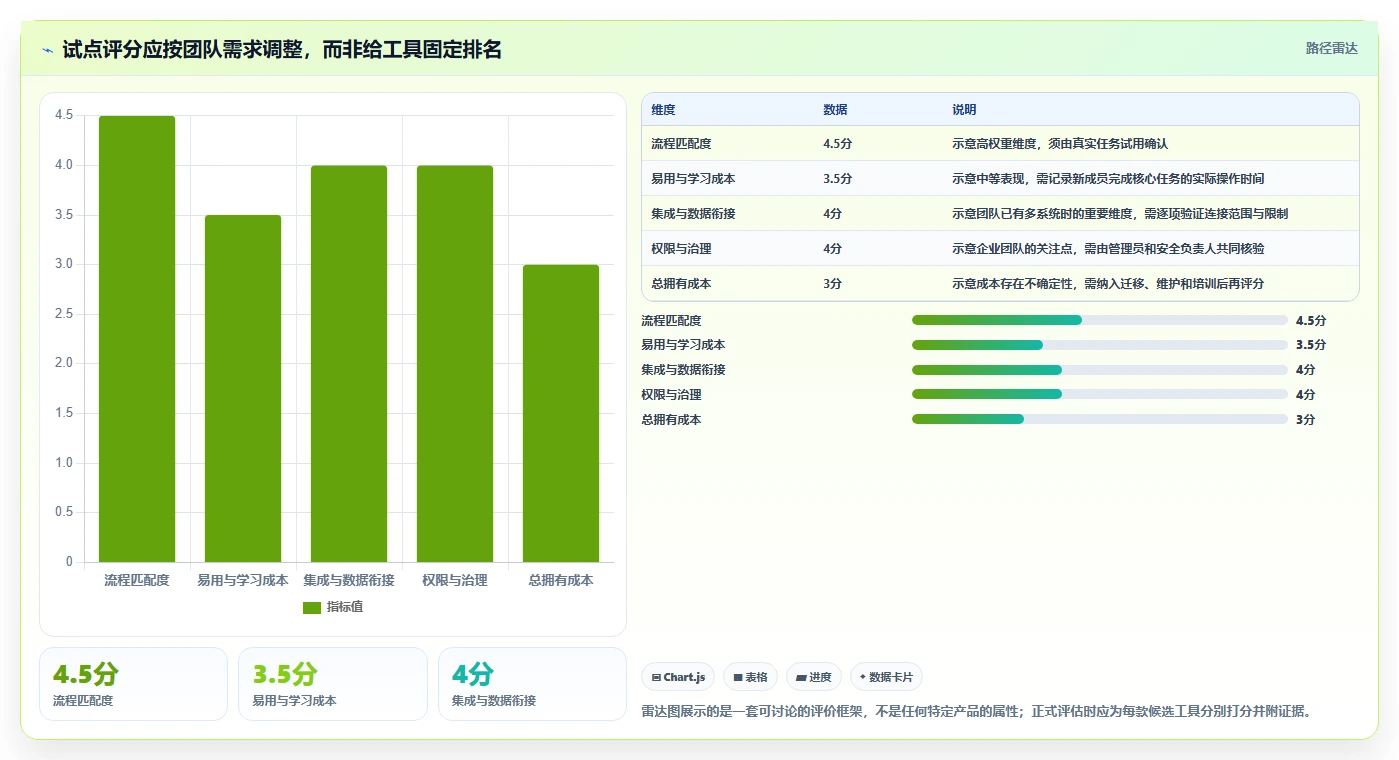Image resolution: width=1399 pixels, height=760 pixels.
Task: Toggle the 指标值 legend item
Action: 333,607
